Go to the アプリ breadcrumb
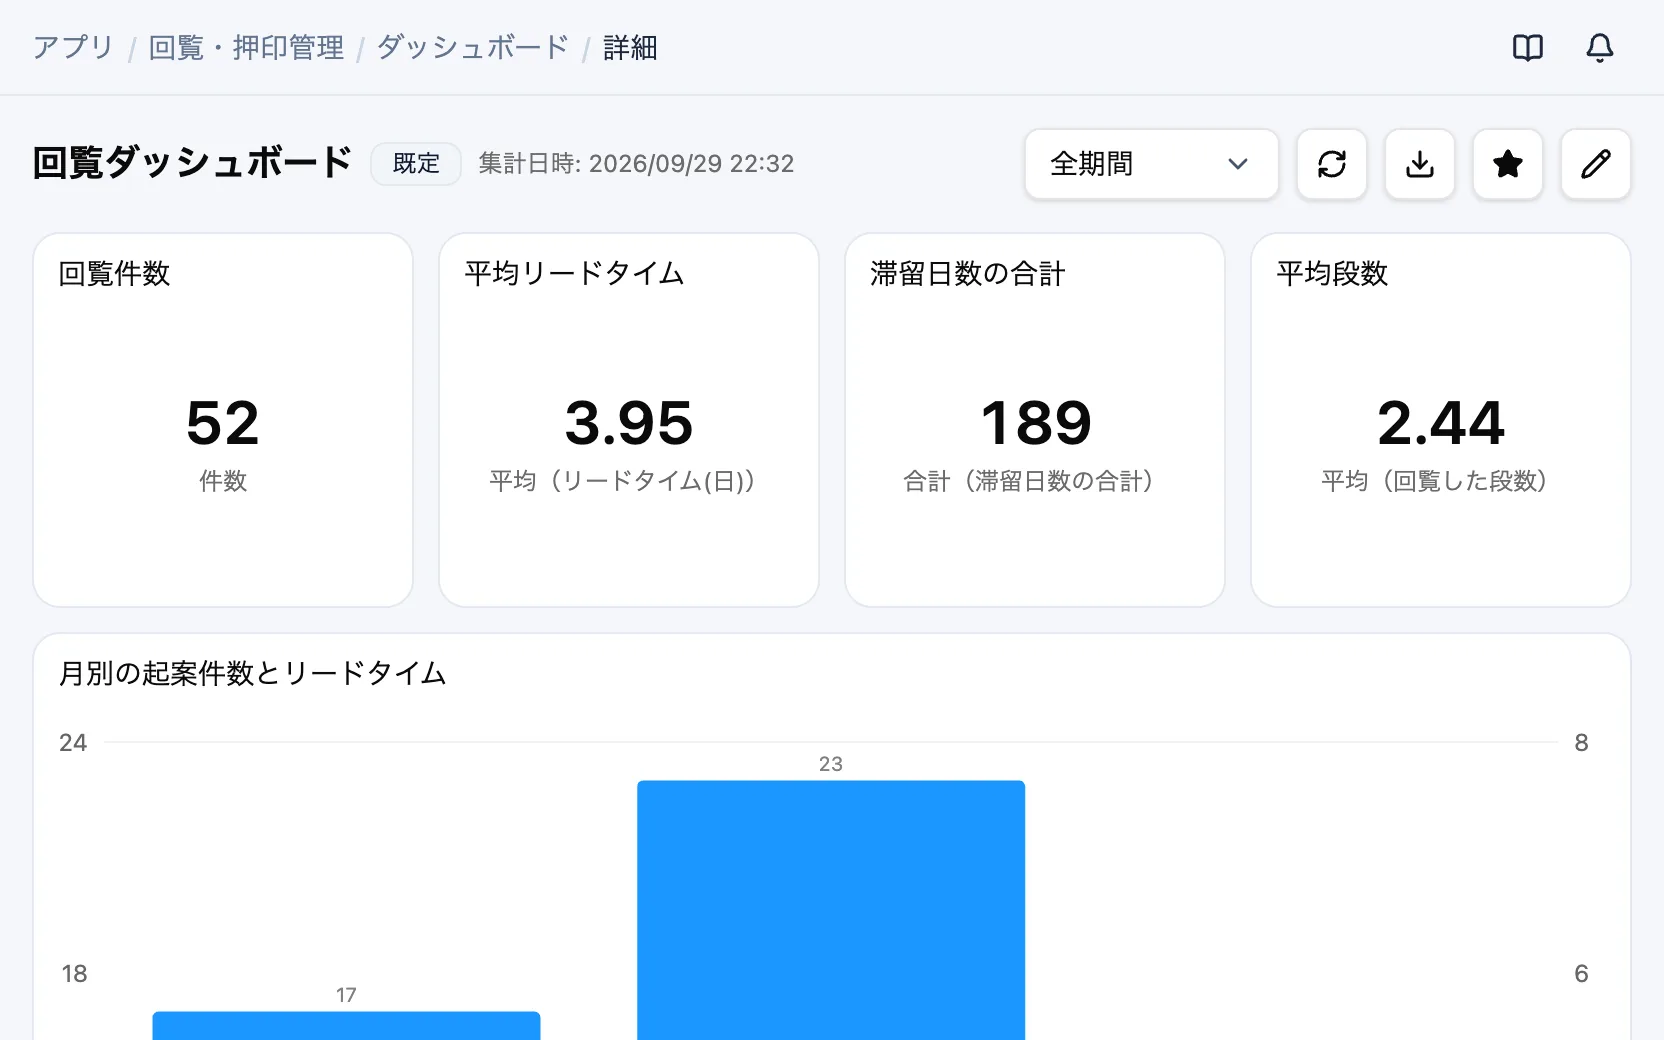This screenshot has height=1040, width=1664. pyautogui.click(x=73, y=47)
